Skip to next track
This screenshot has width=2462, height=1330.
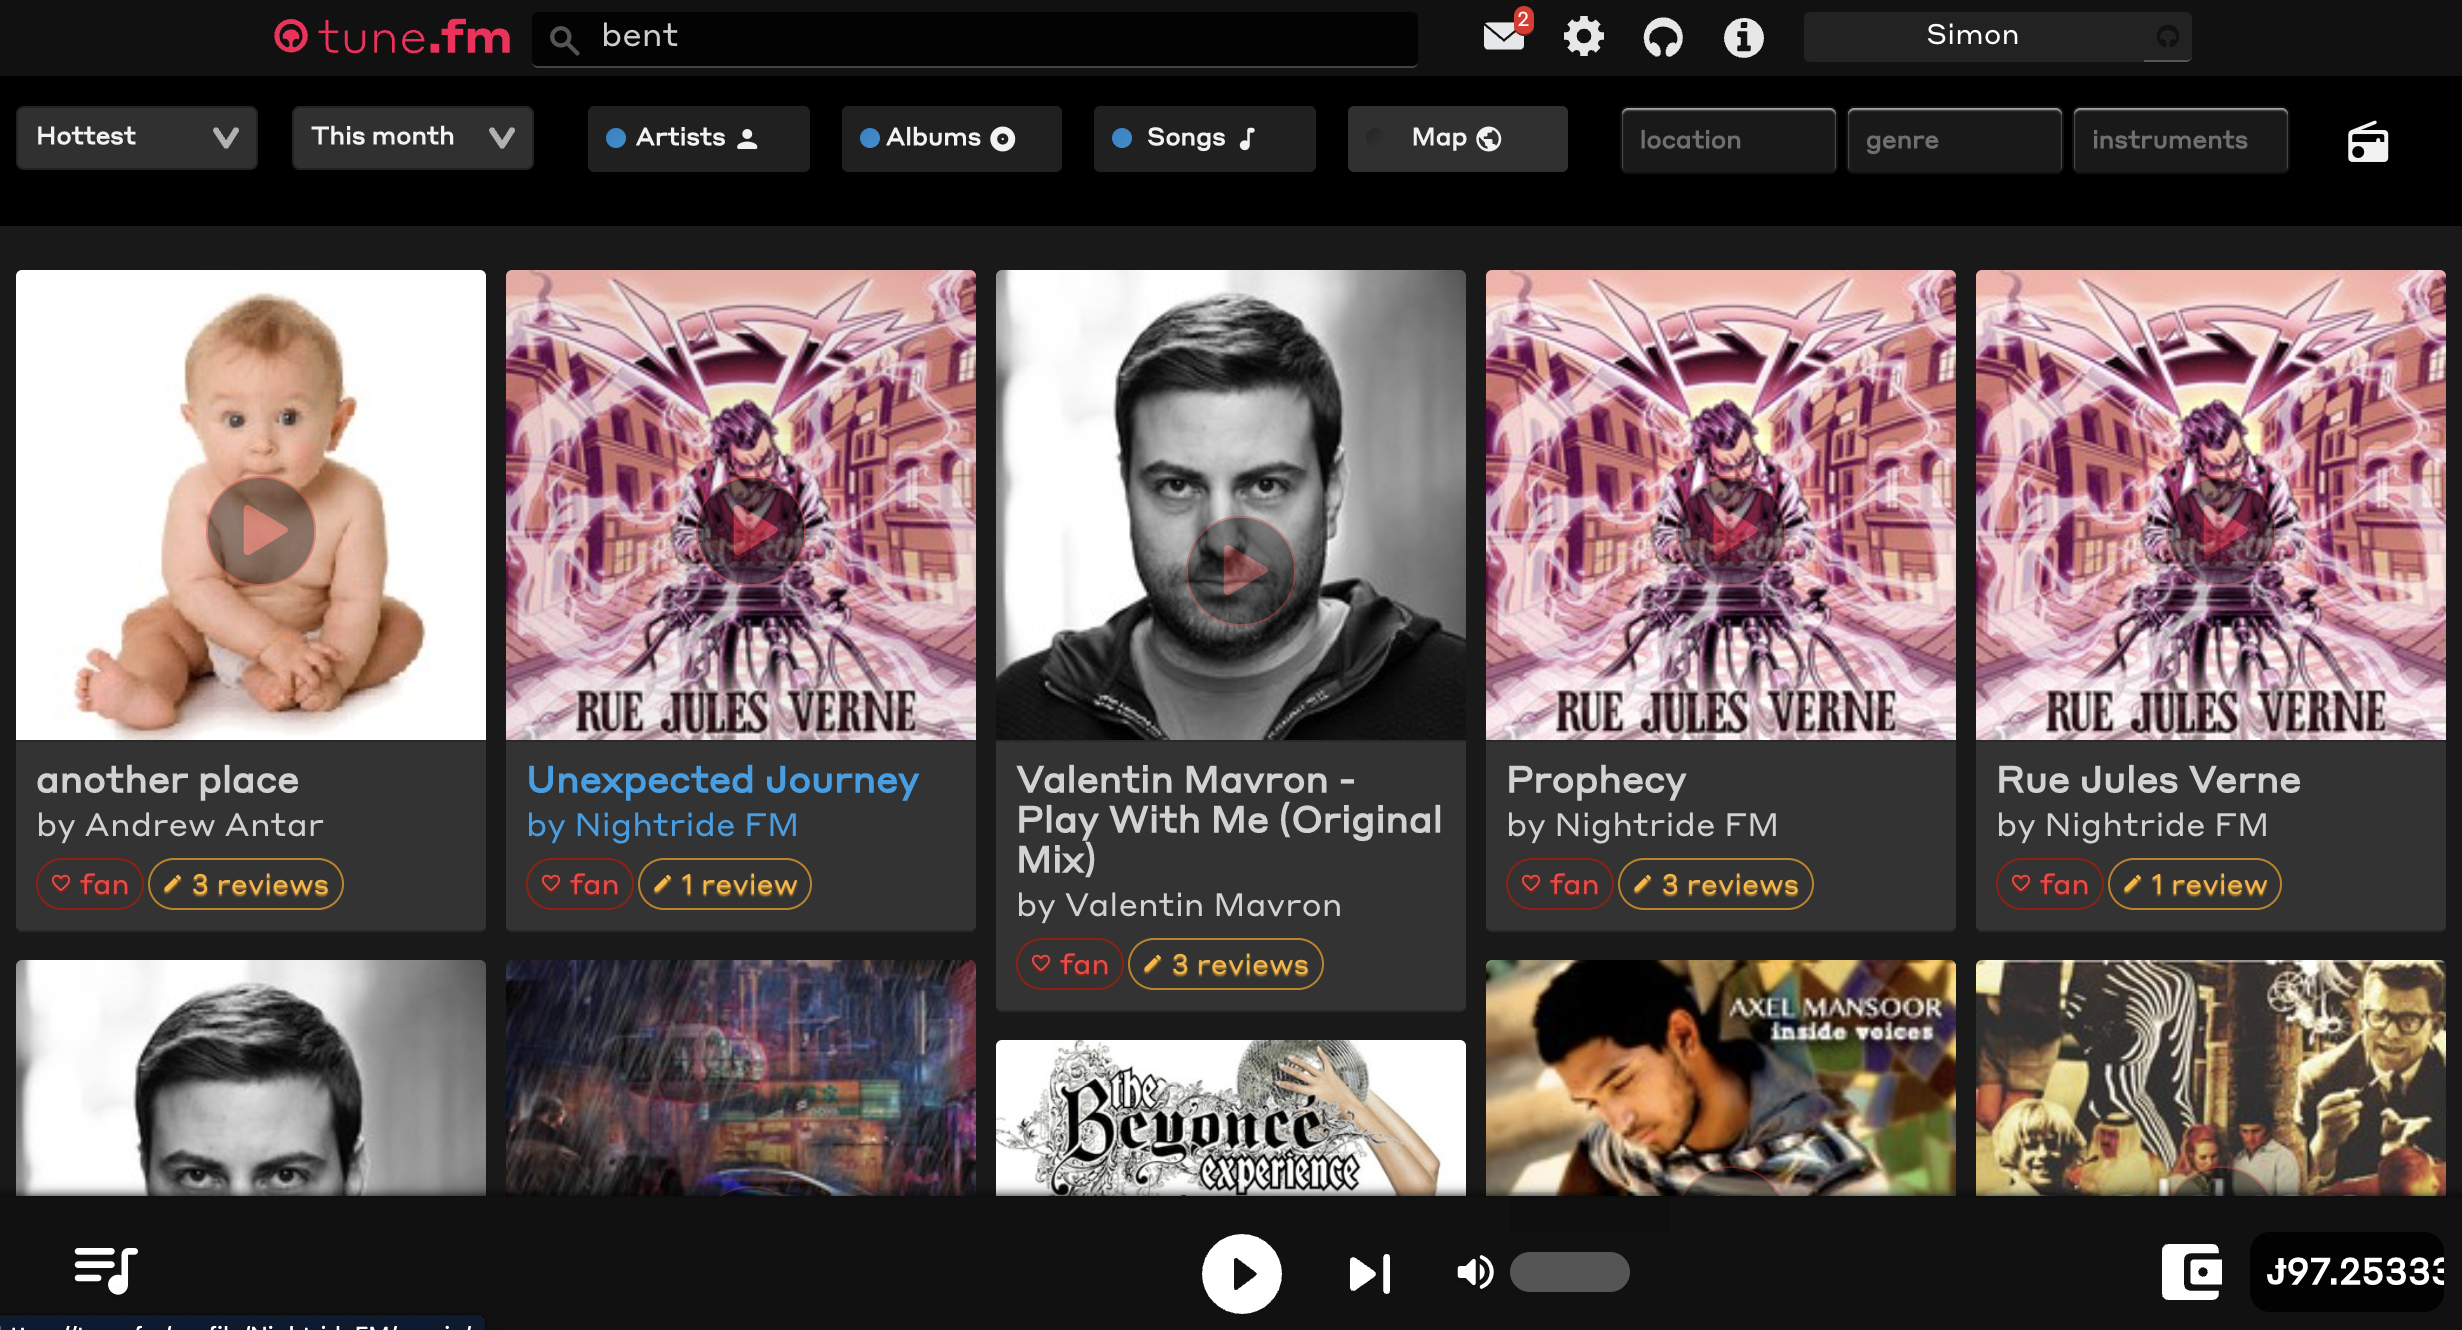tap(1370, 1274)
